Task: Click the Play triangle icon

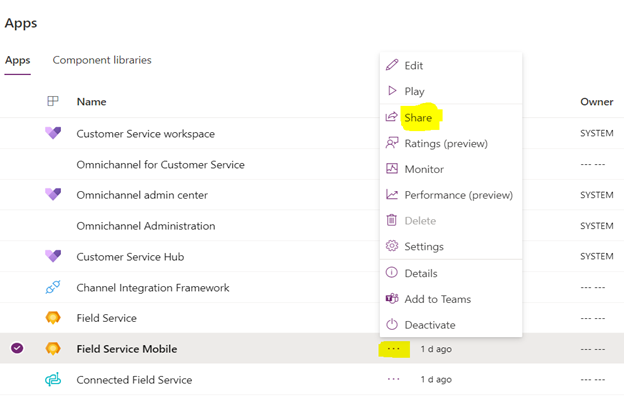Action: [x=392, y=91]
